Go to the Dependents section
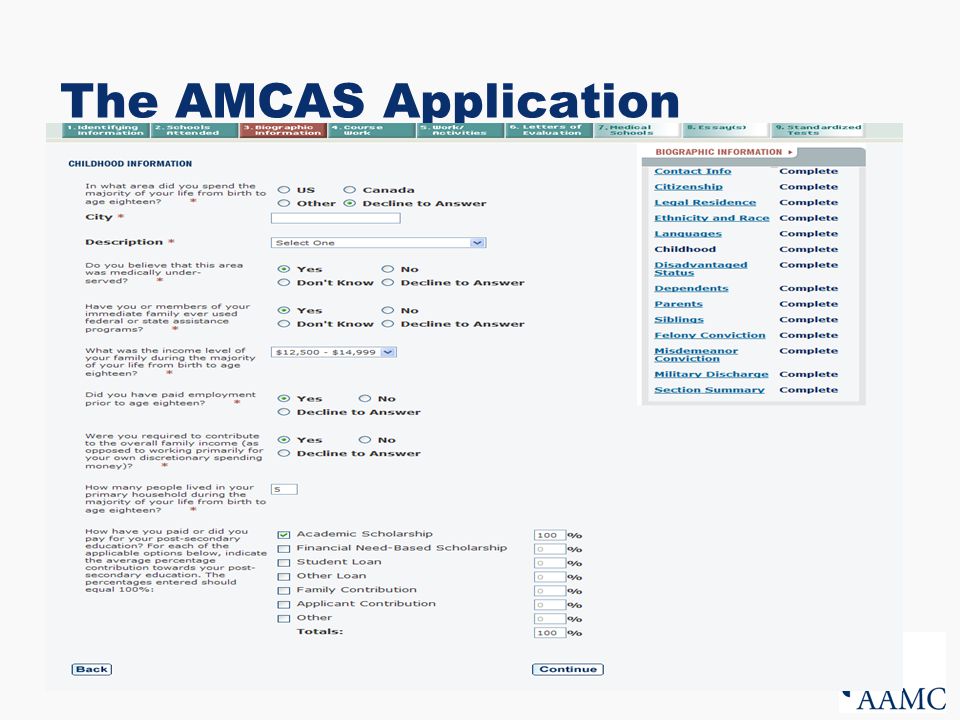The height and width of the screenshot is (720, 960). pos(691,288)
